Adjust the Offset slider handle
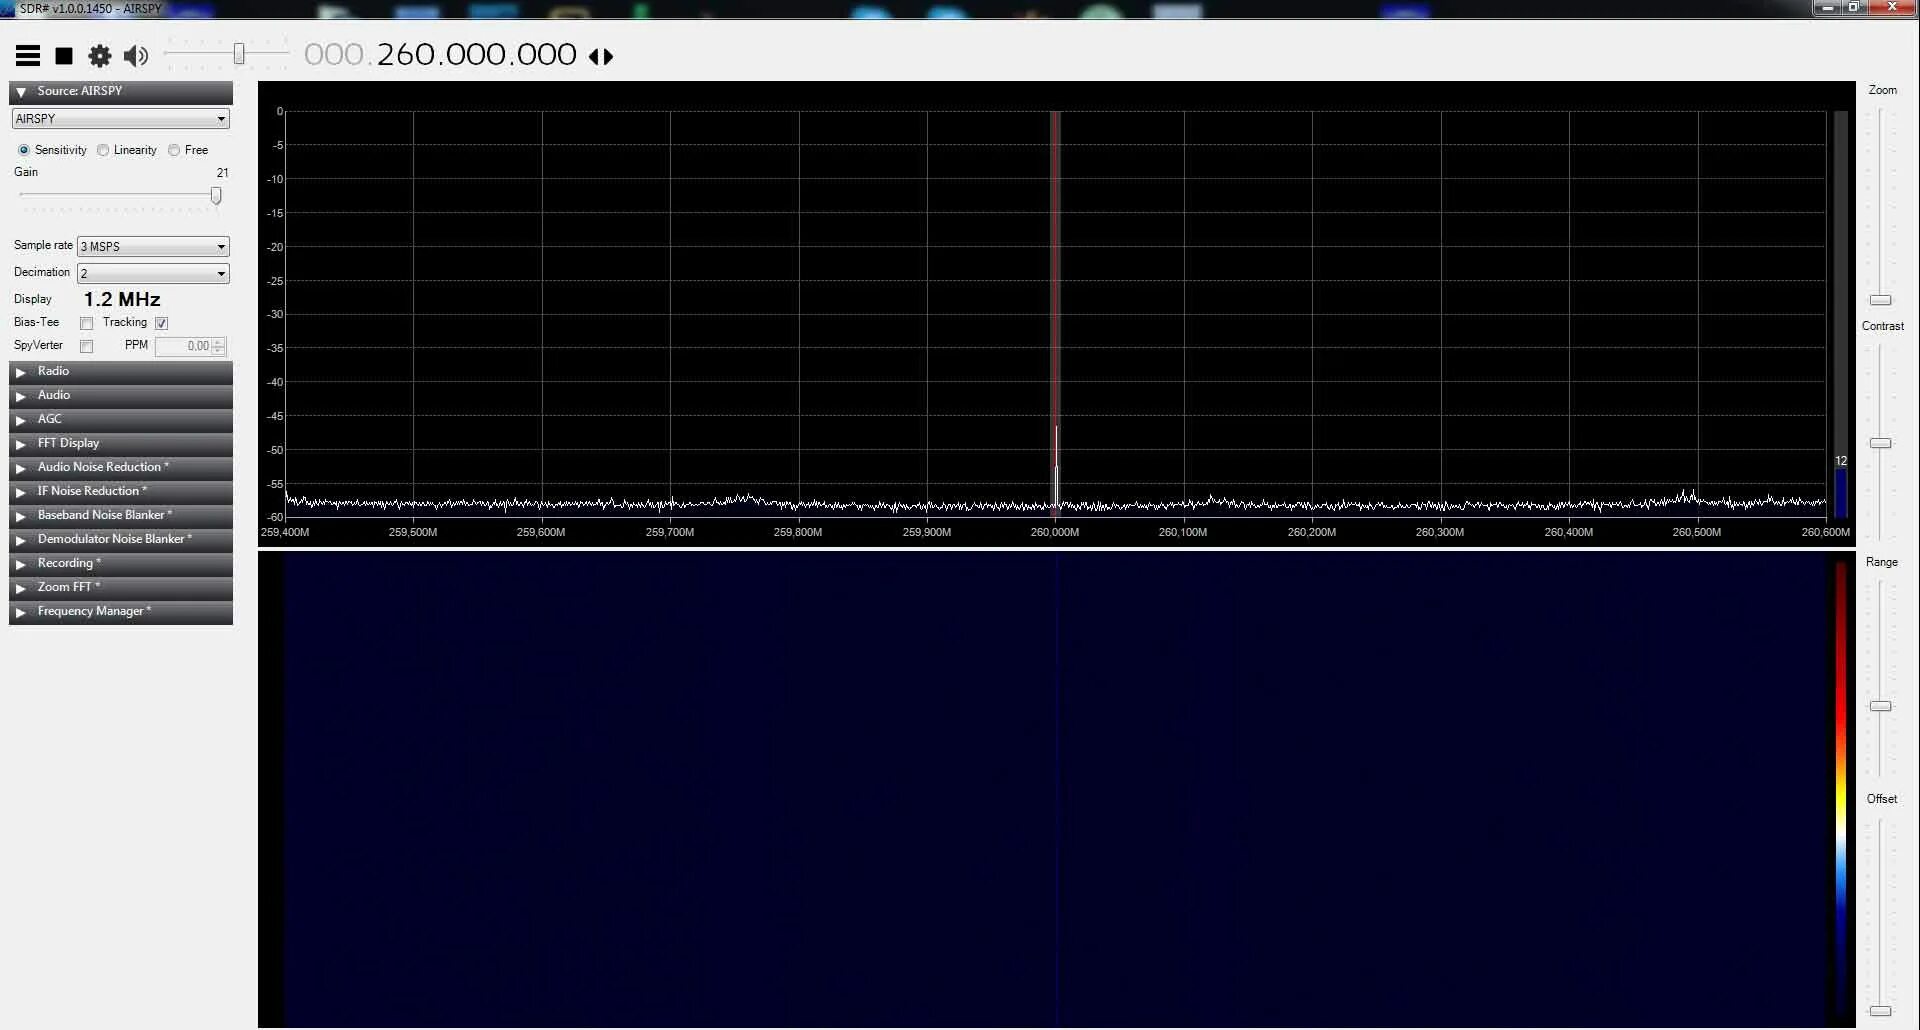The image size is (1920, 1030). [x=1881, y=1011]
